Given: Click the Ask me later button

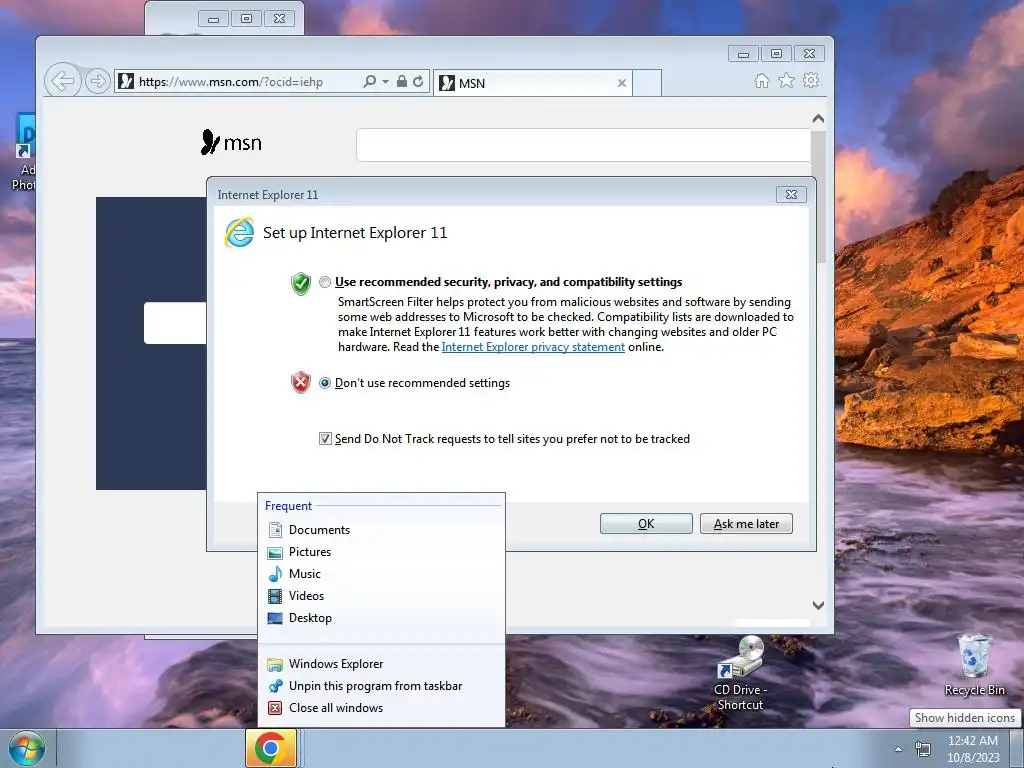Looking at the screenshot, I should pyautogui.click(x=746, y=524).
